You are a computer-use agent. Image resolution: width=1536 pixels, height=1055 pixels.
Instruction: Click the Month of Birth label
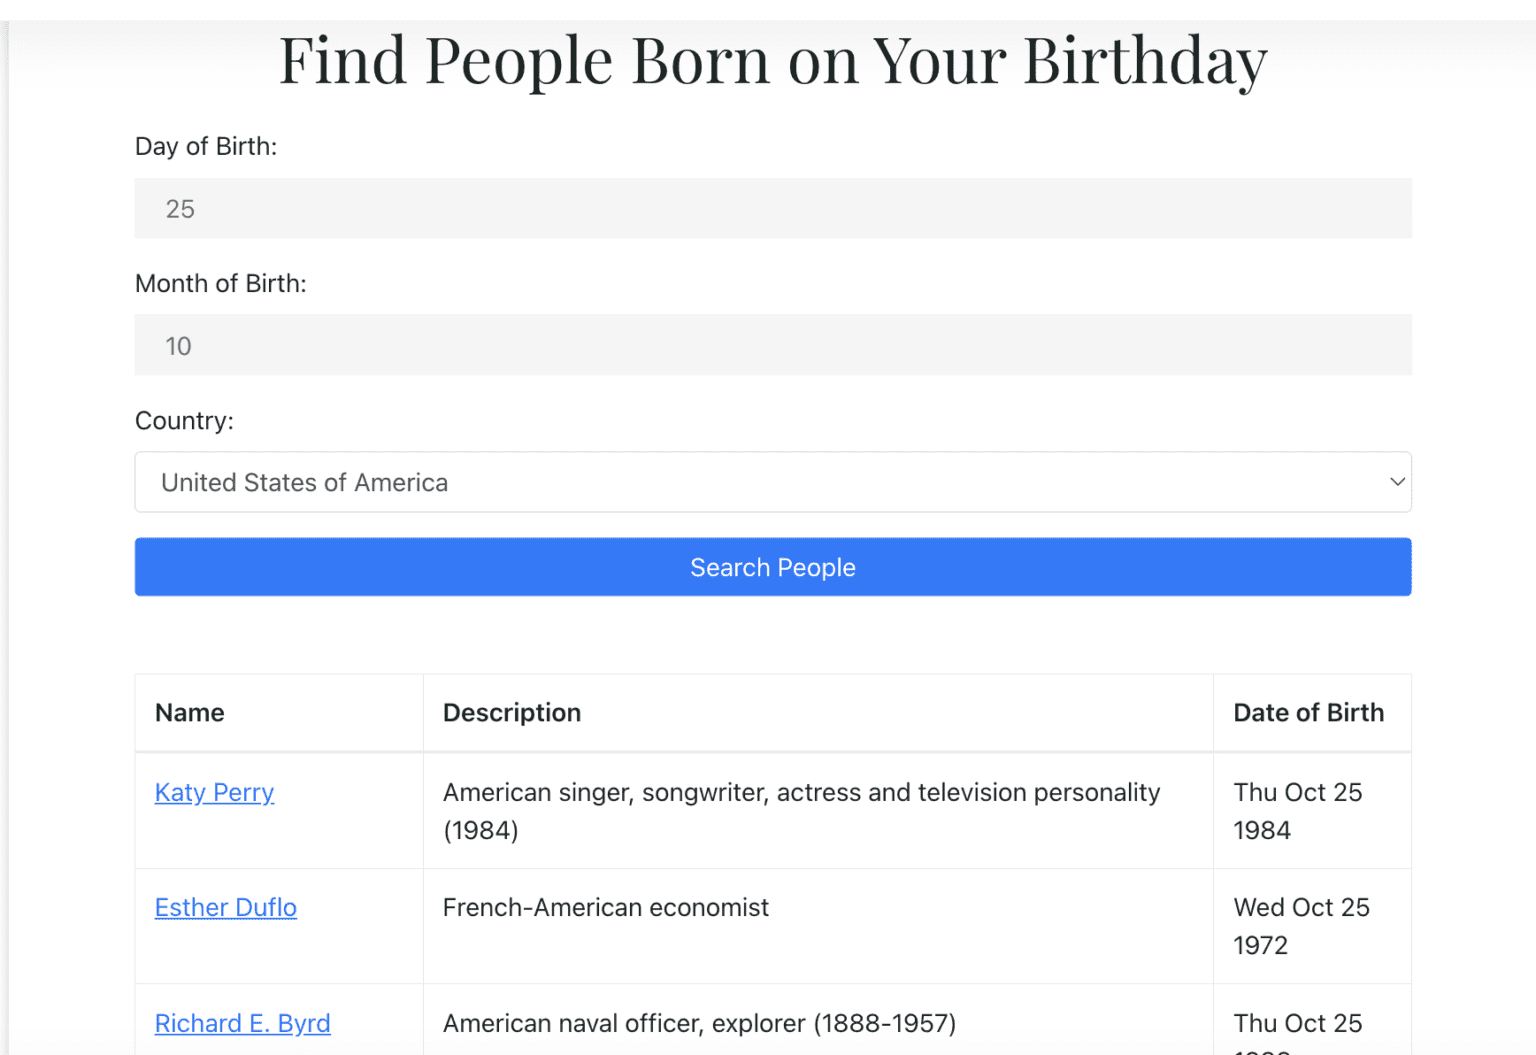[221, 283]
